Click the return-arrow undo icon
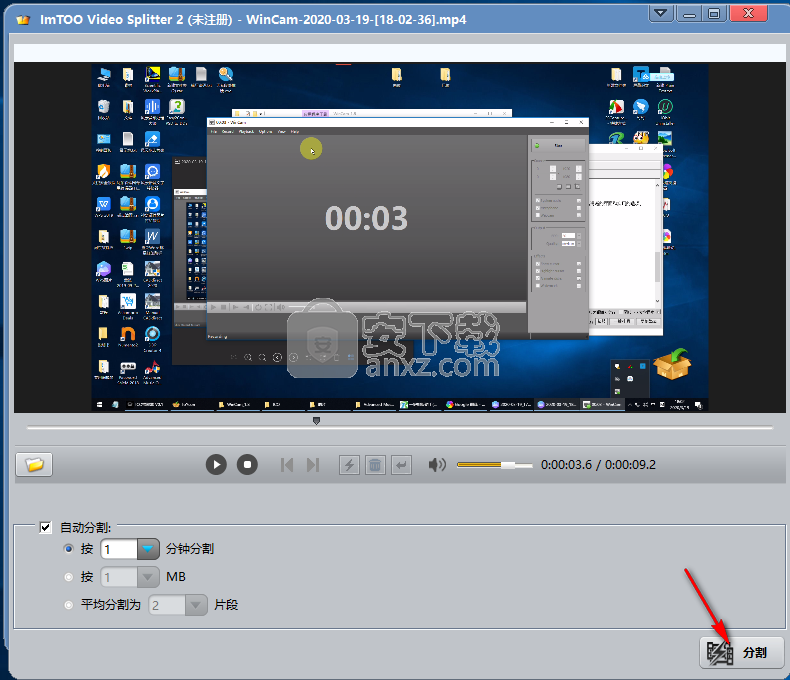 pos(401,464)
